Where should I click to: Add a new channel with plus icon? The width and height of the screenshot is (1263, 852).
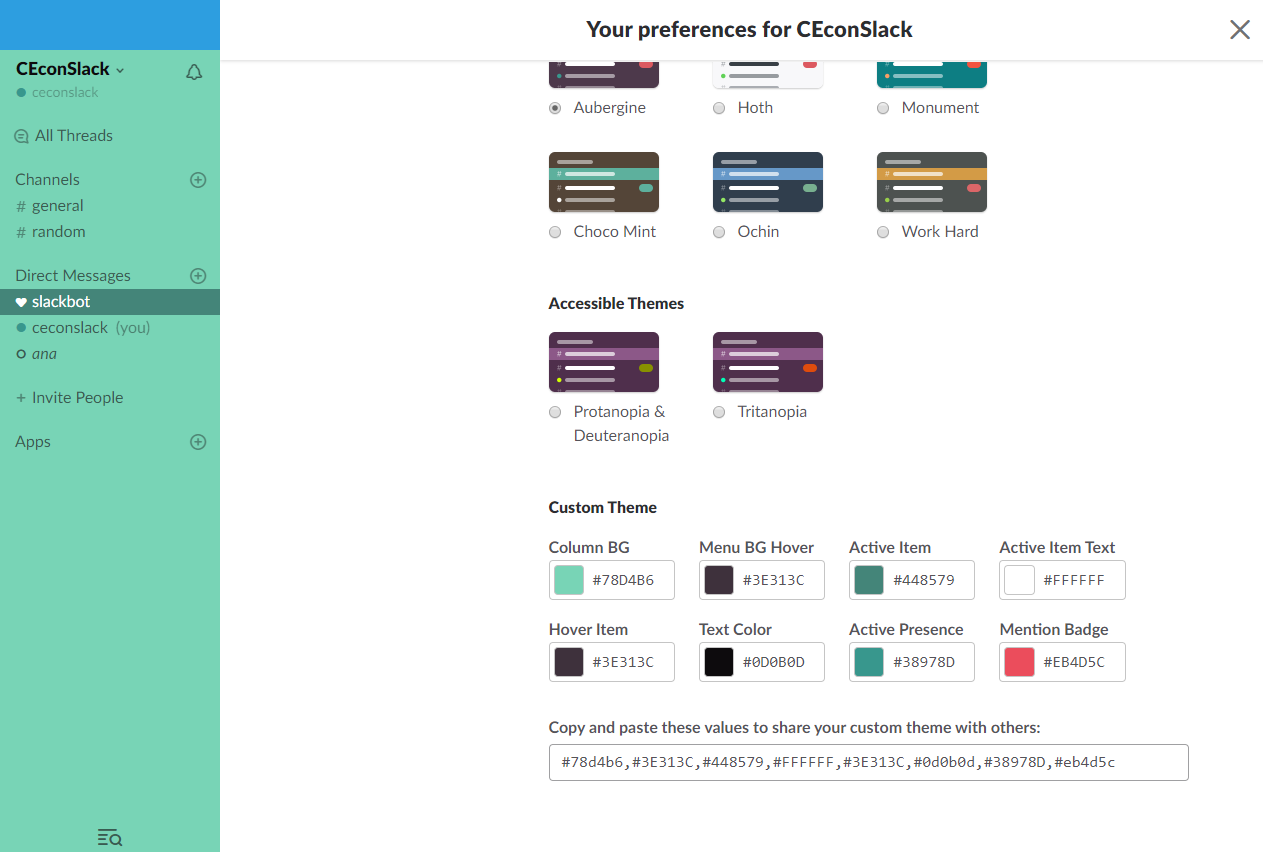(x=198, y=180)
